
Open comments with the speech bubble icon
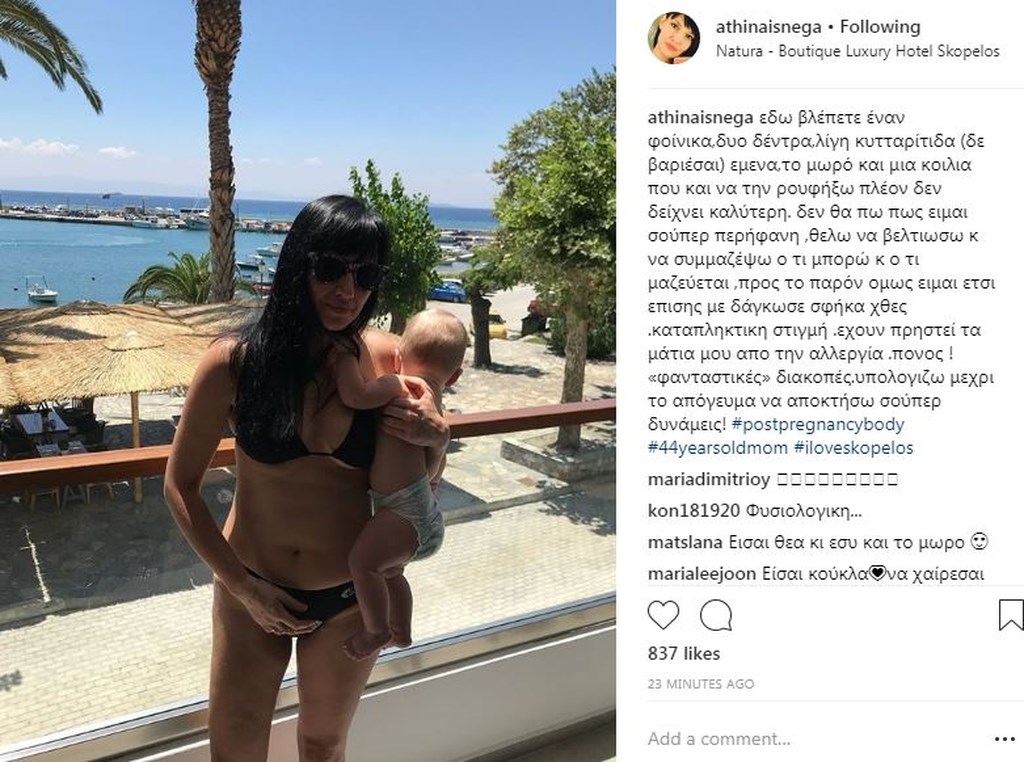coord(716,615)
